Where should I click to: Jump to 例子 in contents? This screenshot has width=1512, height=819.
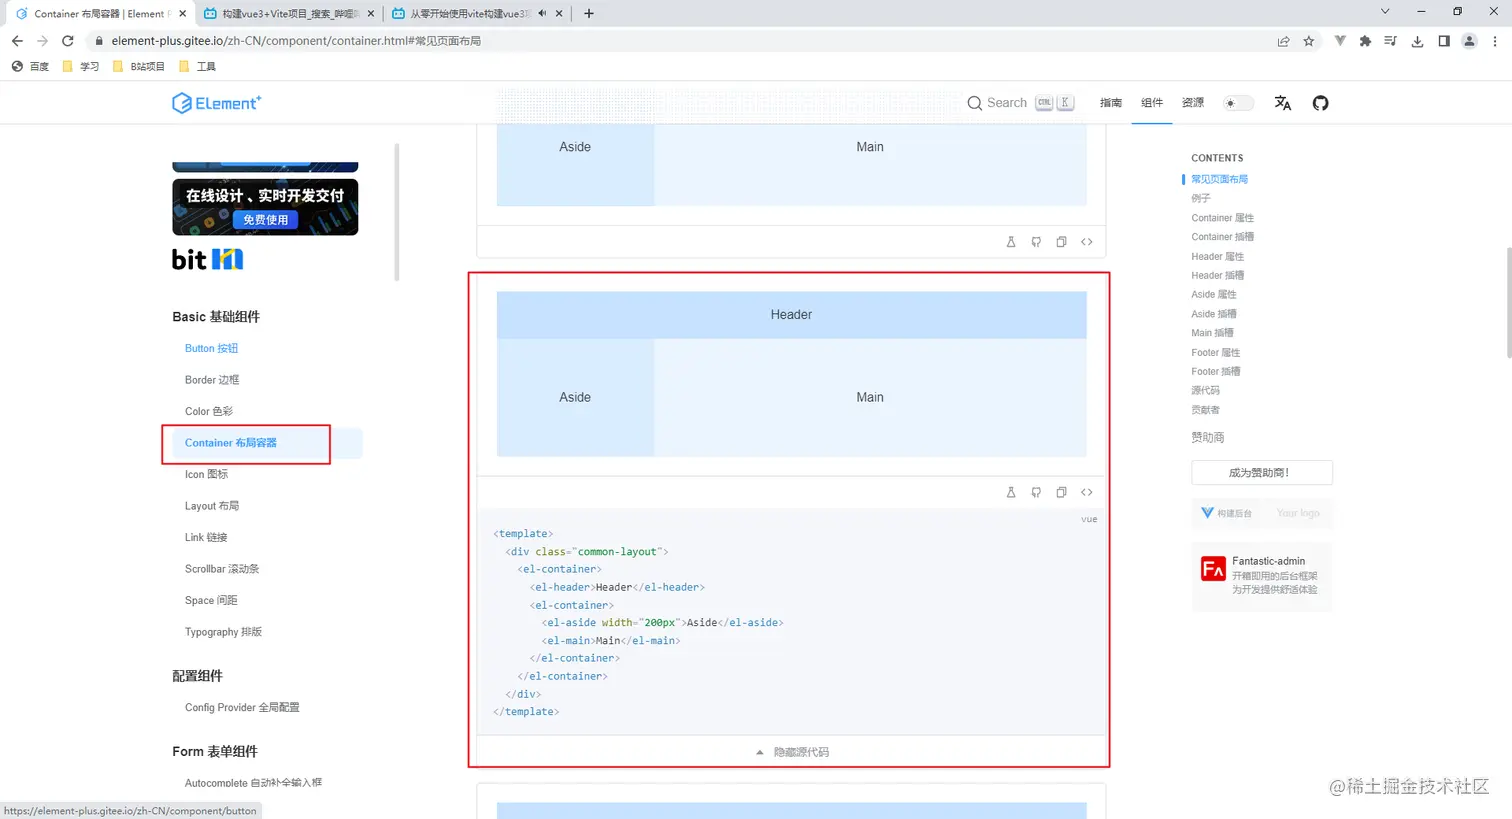click(x=1201, y=198)
